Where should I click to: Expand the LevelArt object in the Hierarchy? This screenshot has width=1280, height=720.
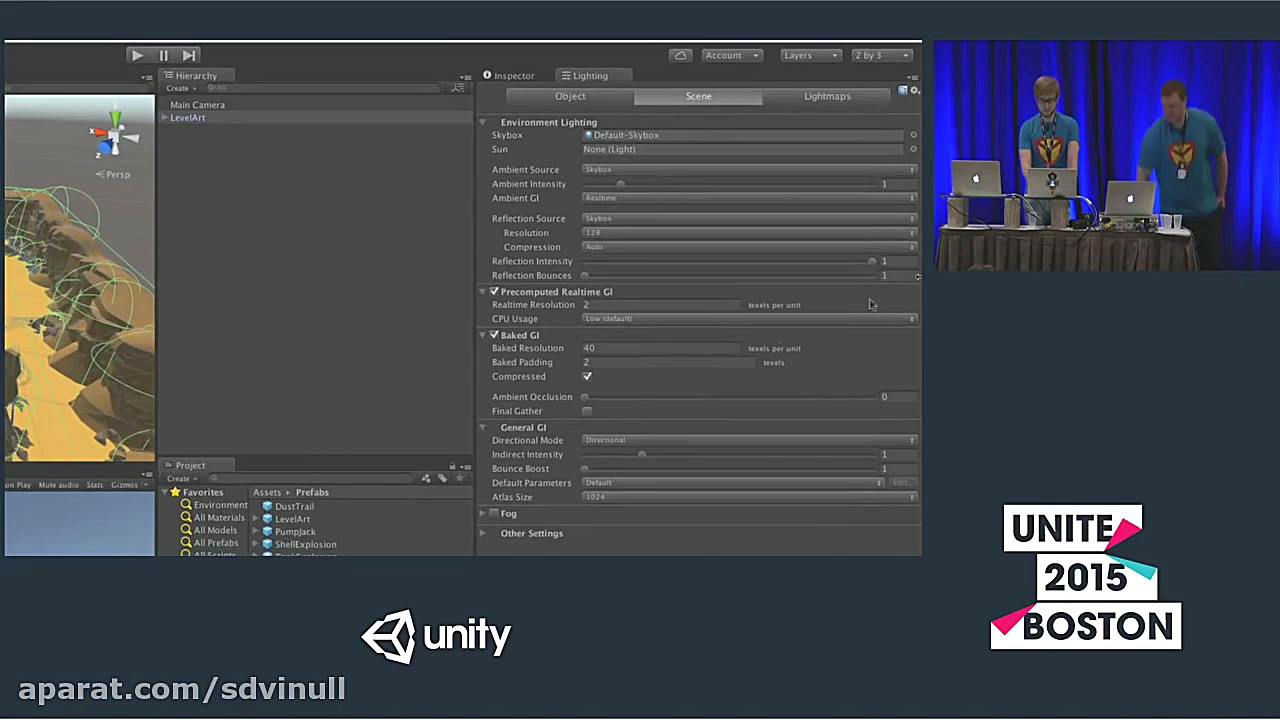[164, 117]
